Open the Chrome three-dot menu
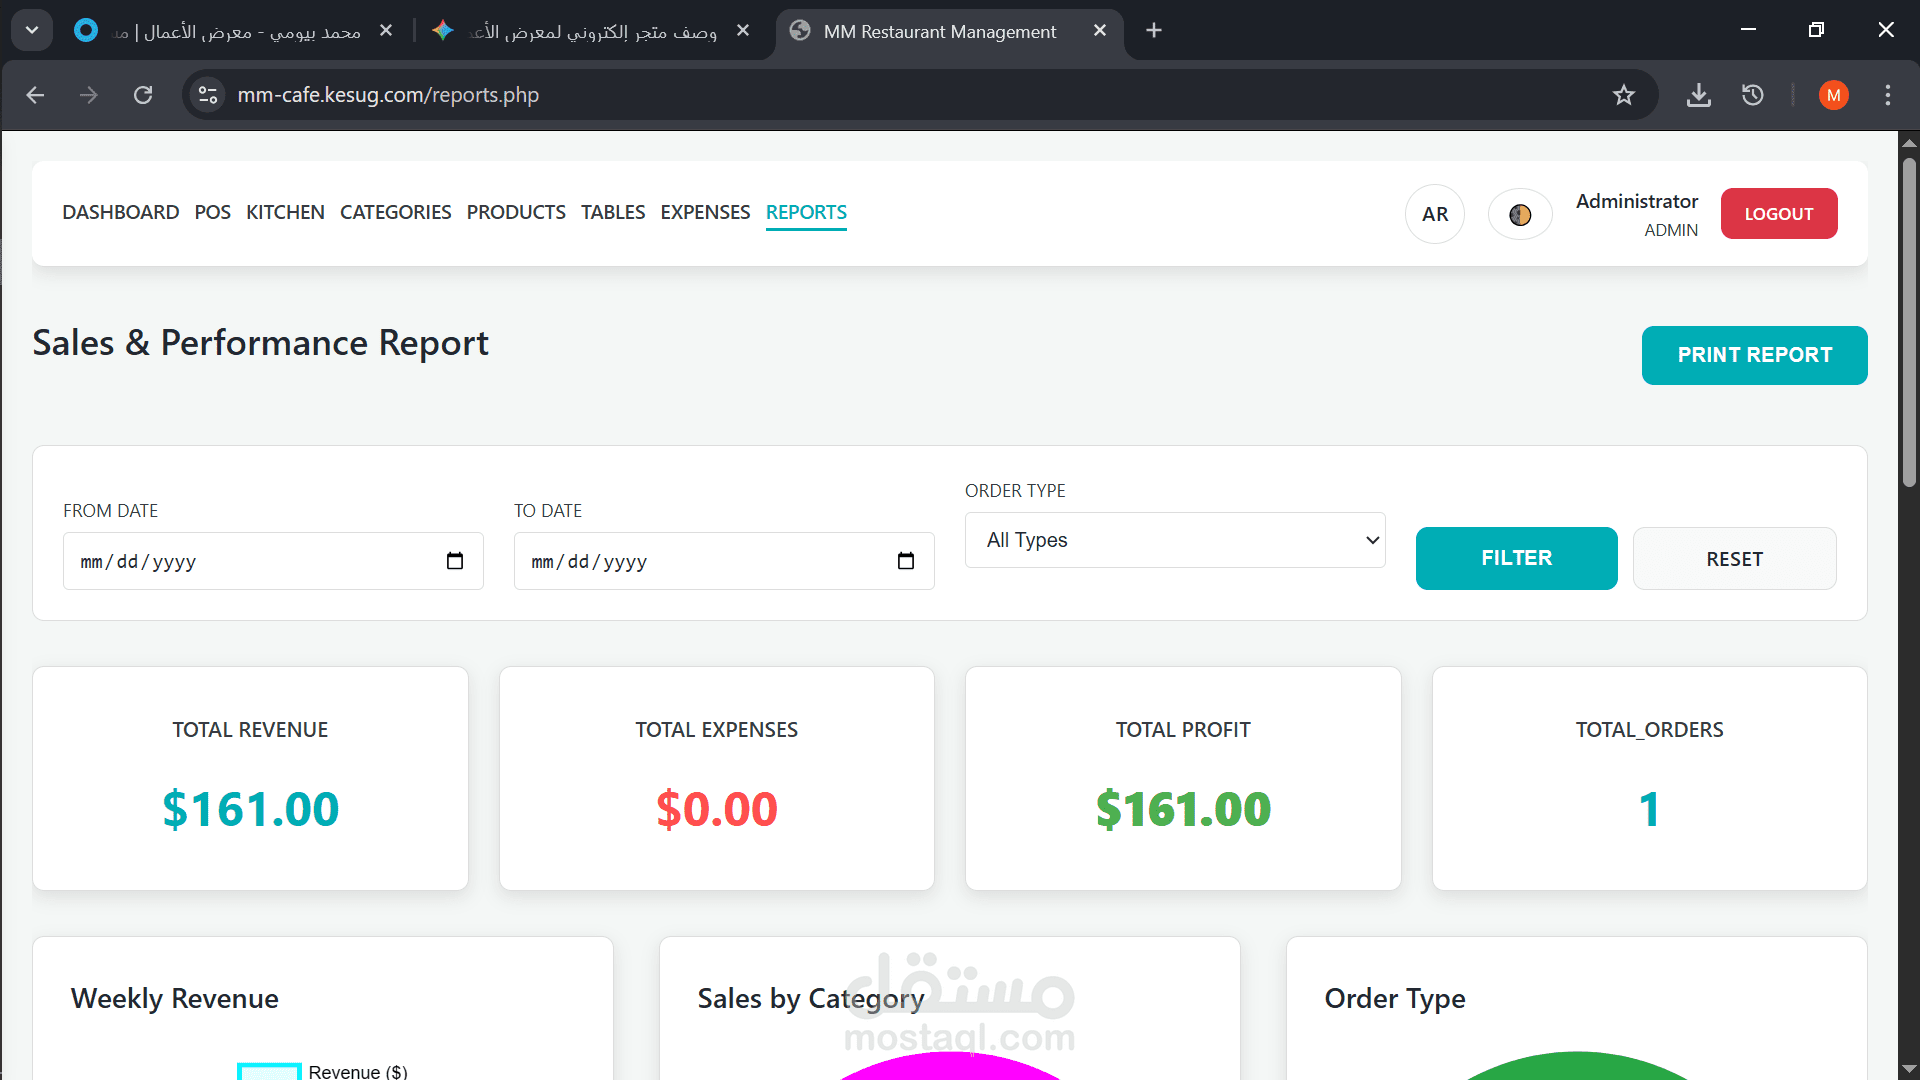 click(x=1888, y=95)
